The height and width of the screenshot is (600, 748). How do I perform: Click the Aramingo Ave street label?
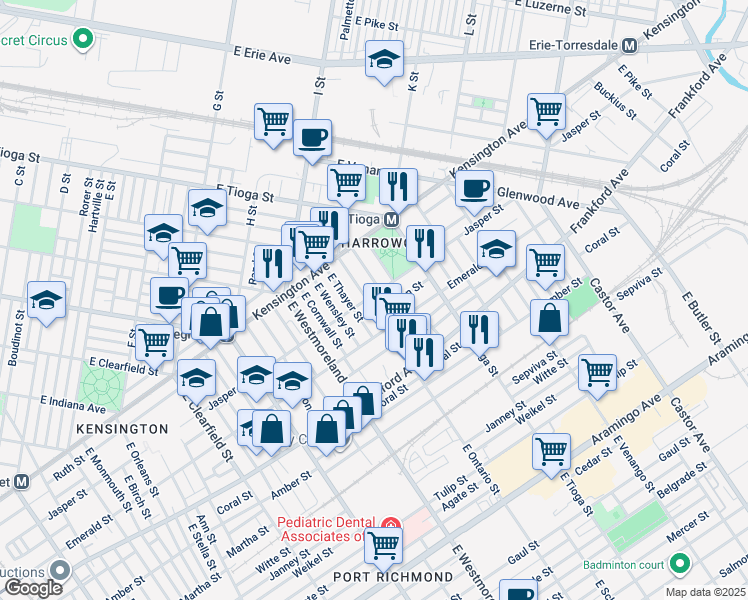(x=626, y=420)
